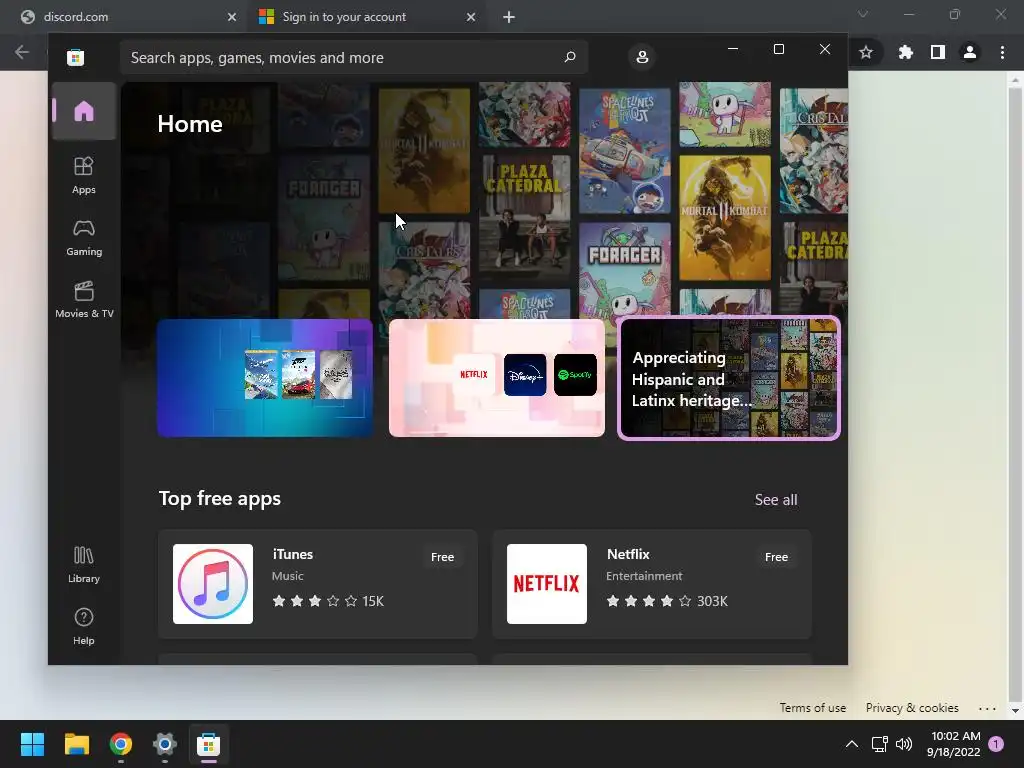This screenshot has width=1024, height=768.
Task: Click the Microsoft Store logo icon
Action: (x=75, y=57)
